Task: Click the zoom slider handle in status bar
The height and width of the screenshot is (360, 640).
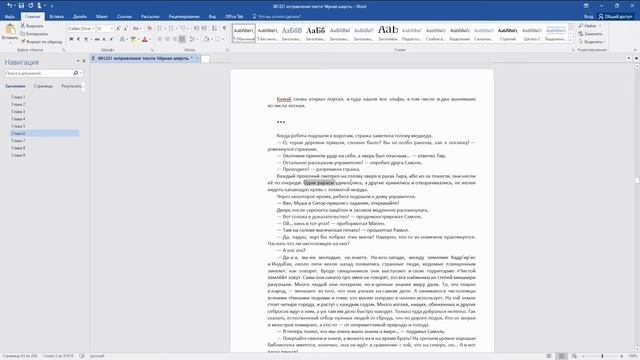Action: click(602, 356)
